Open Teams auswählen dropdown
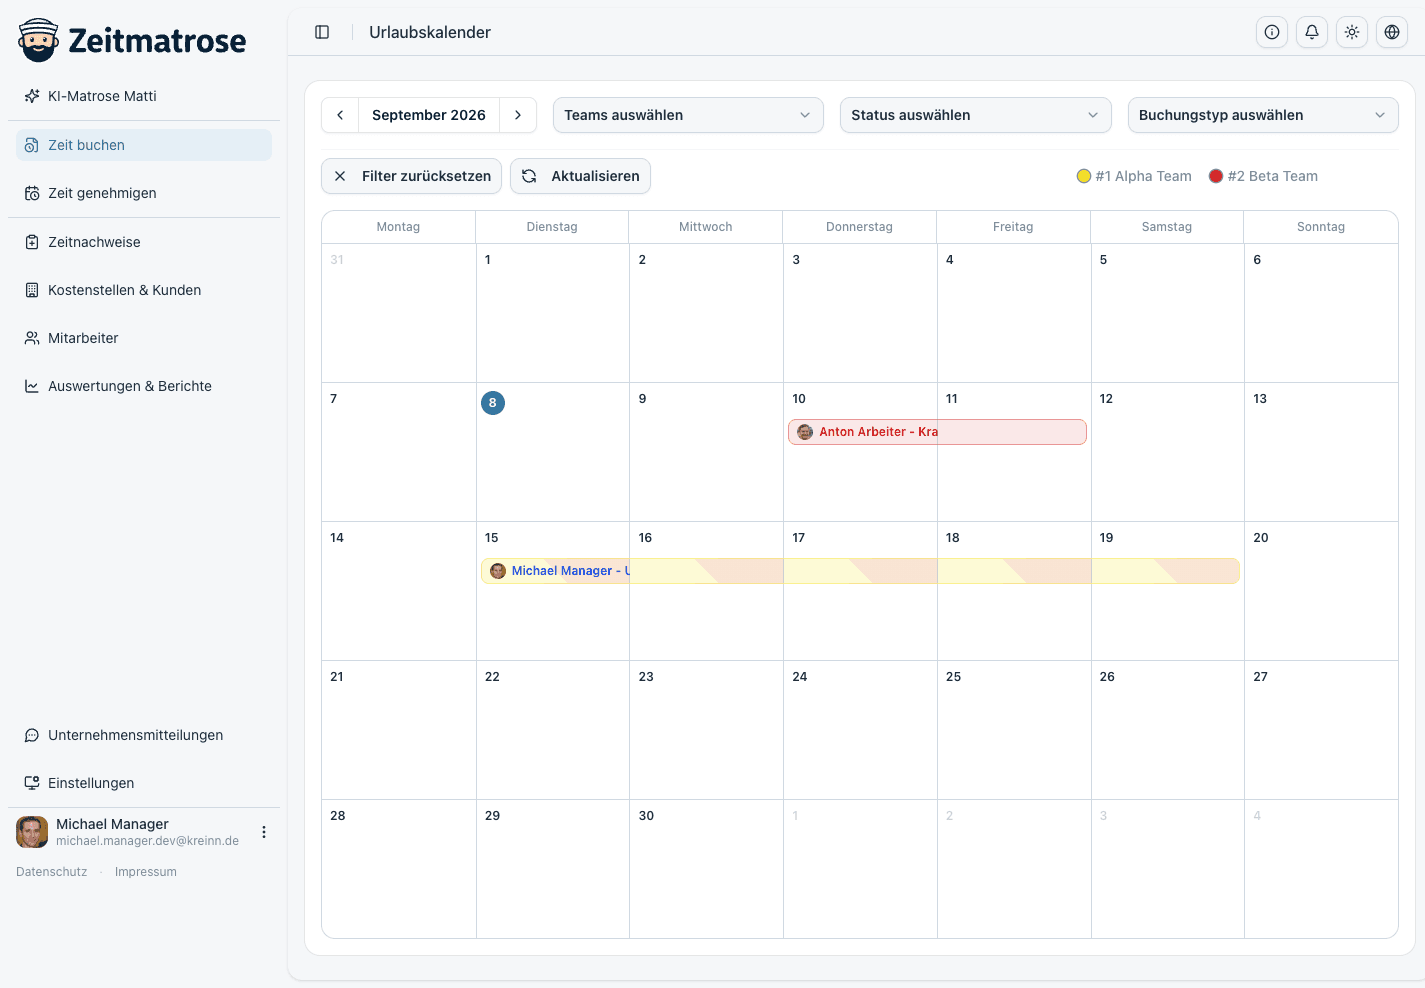The width and height of the screenshot is (1425, 988). tap(688, 115)
